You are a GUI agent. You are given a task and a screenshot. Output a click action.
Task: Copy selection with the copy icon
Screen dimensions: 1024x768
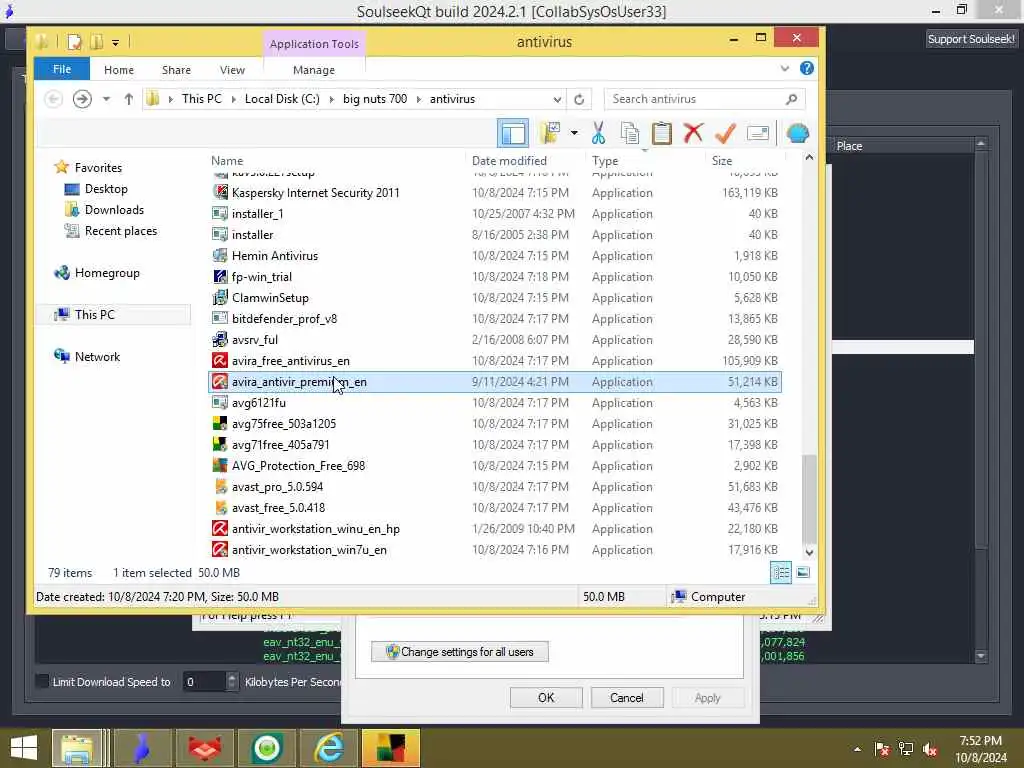pos(630,133)
